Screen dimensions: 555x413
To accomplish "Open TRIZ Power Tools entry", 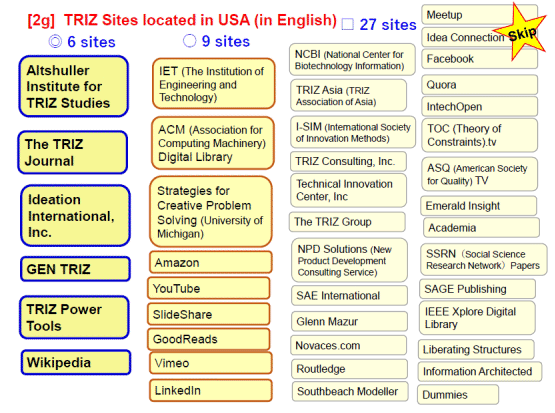I will [74, 317].
